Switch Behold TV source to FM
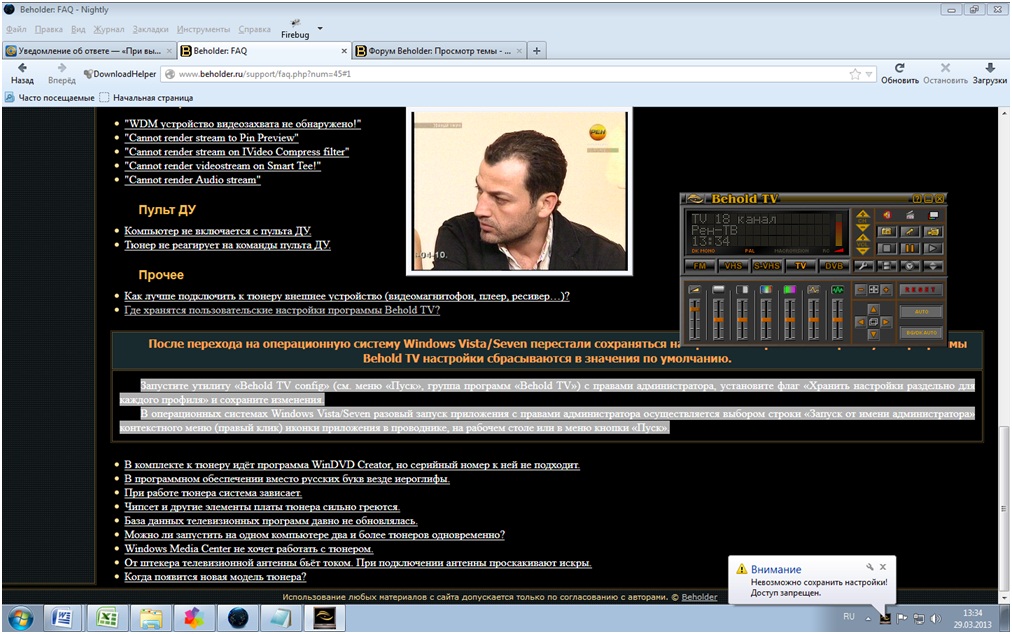1012x634 pixels. (x=700, y=266)
